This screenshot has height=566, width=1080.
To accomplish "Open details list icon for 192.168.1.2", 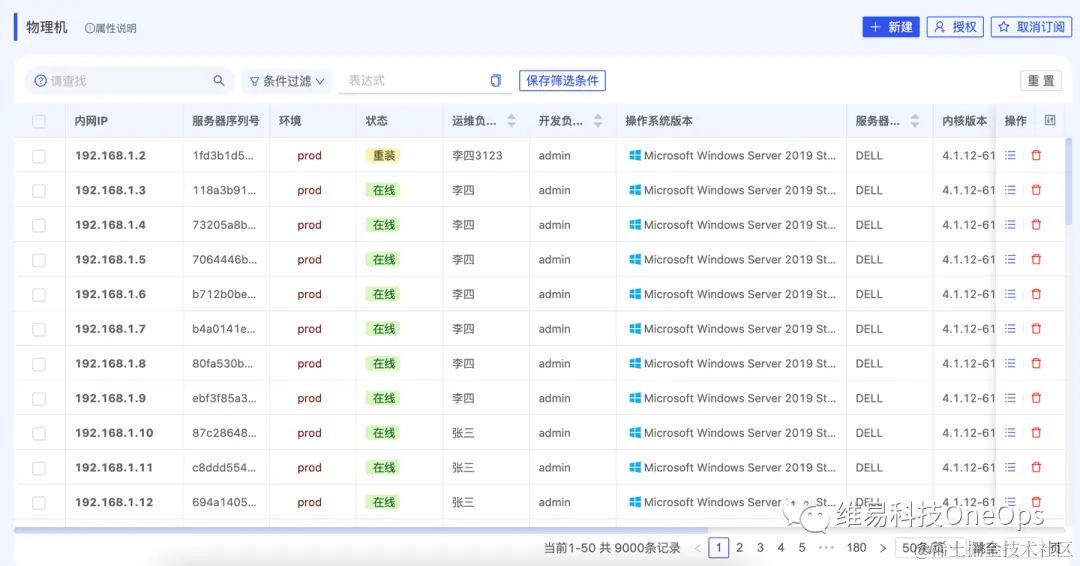I will point(1010,156).
